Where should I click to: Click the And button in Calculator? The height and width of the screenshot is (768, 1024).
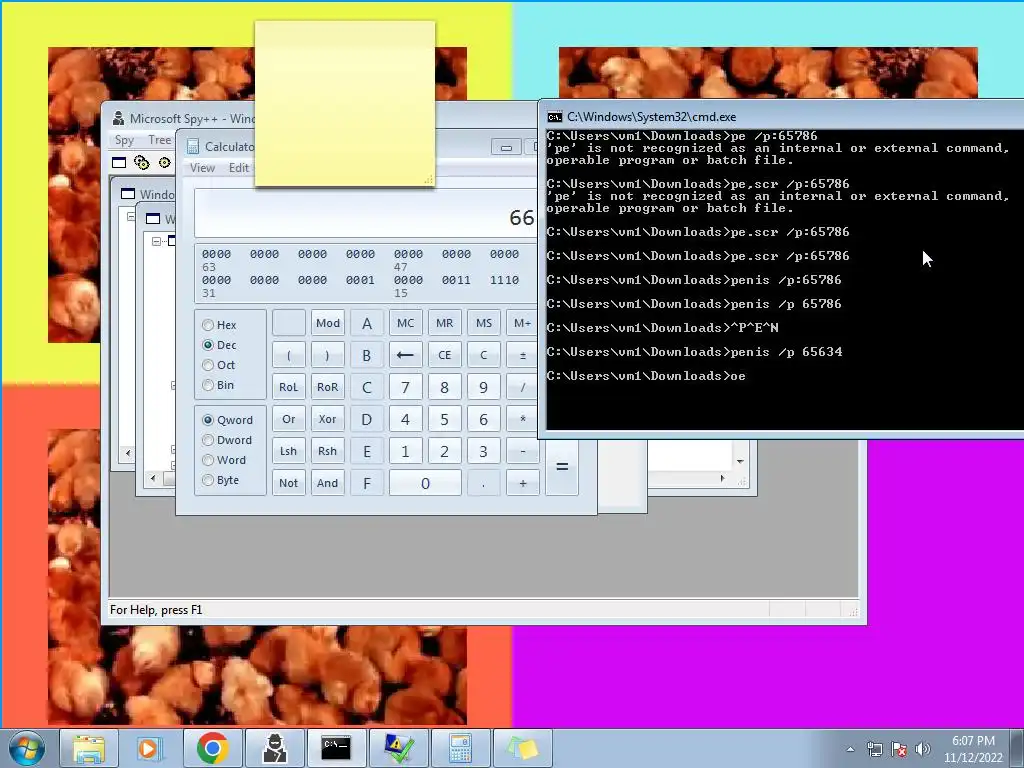(328, 483)
